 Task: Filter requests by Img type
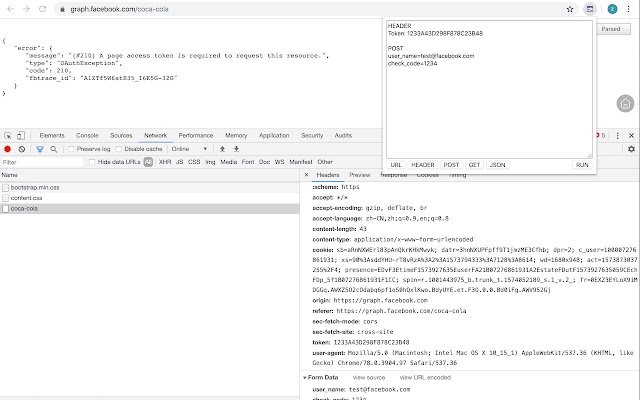[210, 162]
